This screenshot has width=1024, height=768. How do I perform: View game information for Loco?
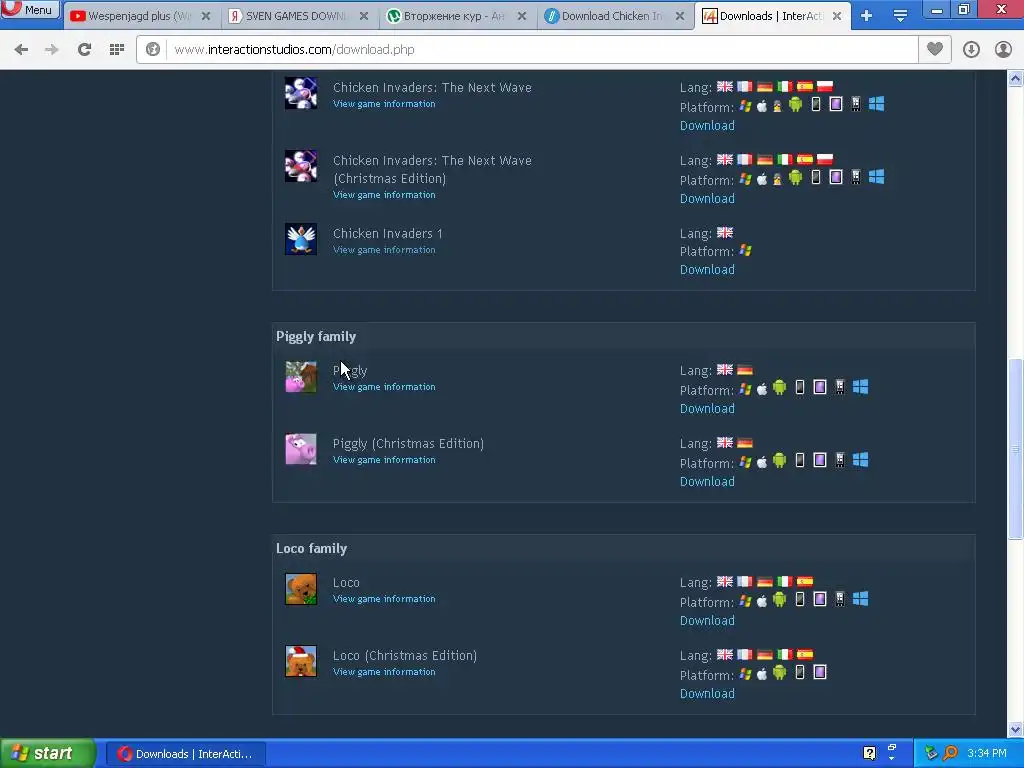384,600
